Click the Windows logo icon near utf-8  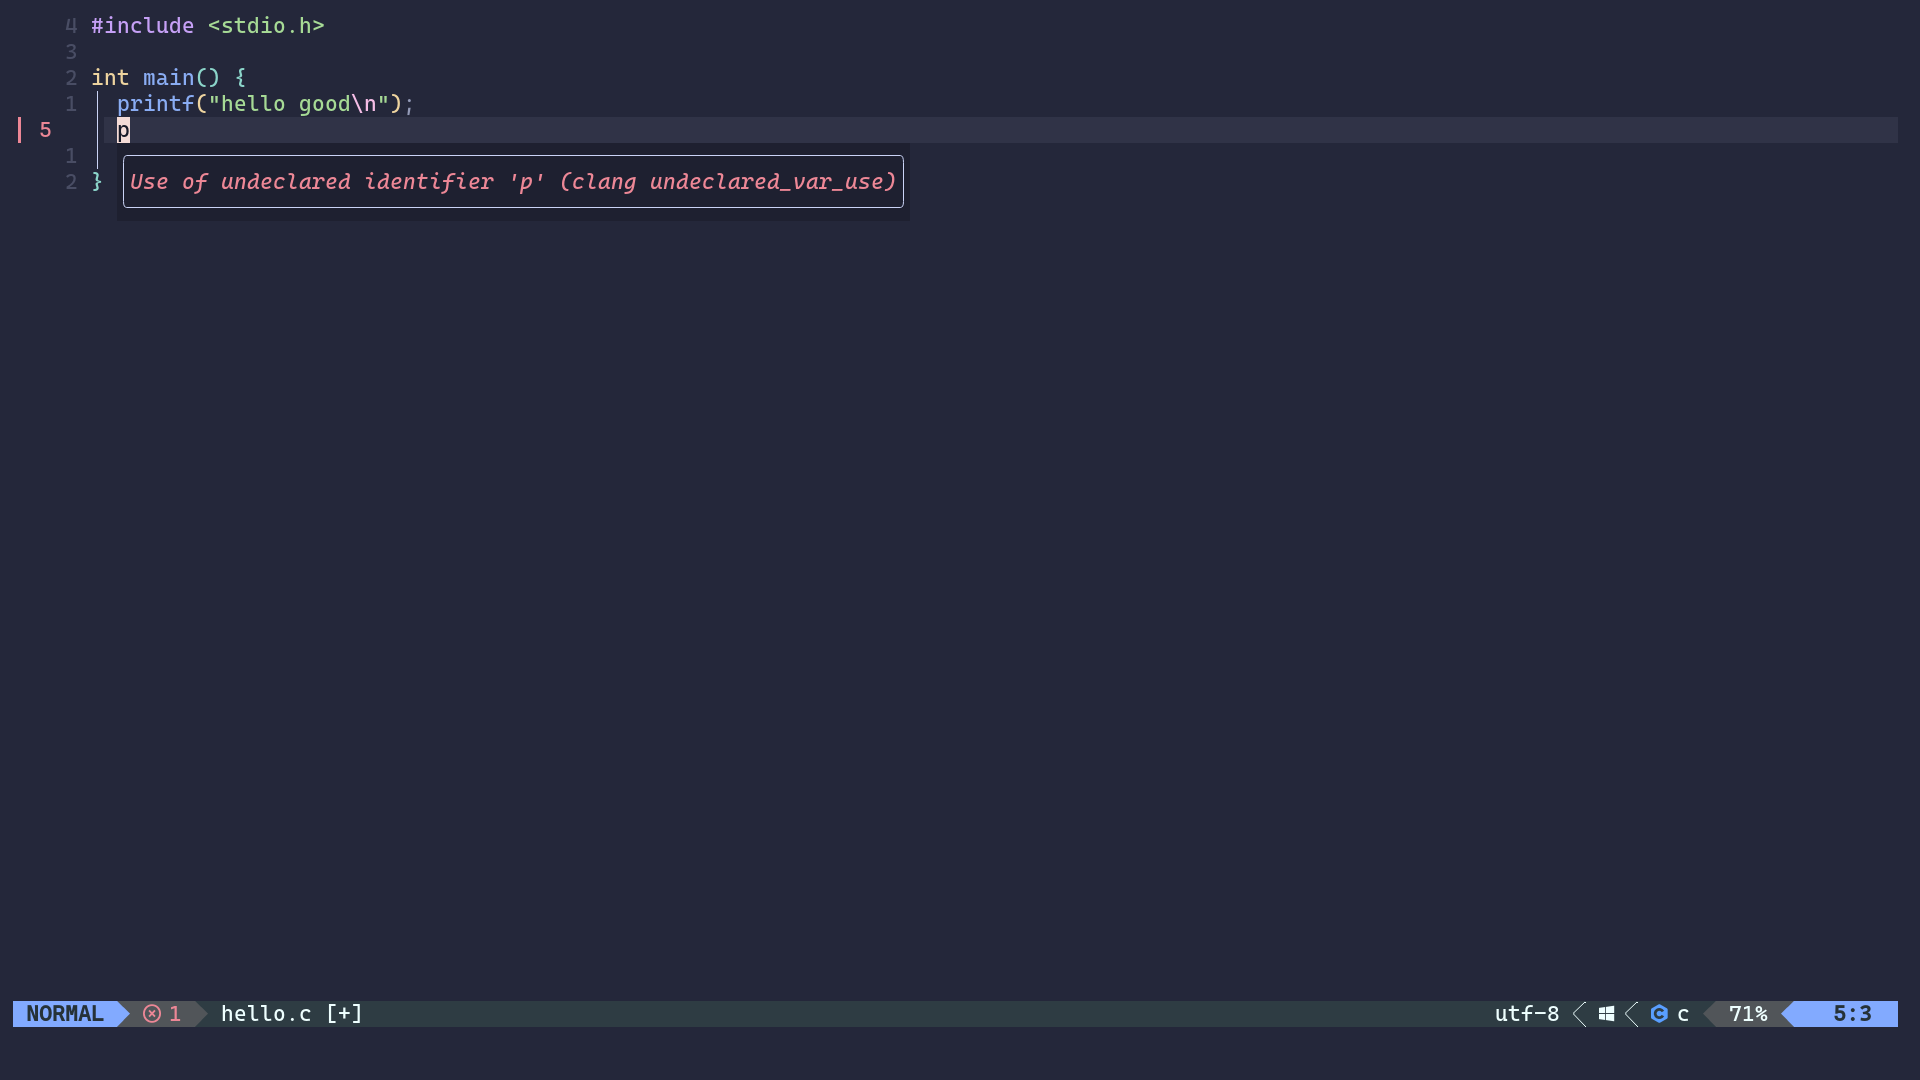tap(1607, 1014)
